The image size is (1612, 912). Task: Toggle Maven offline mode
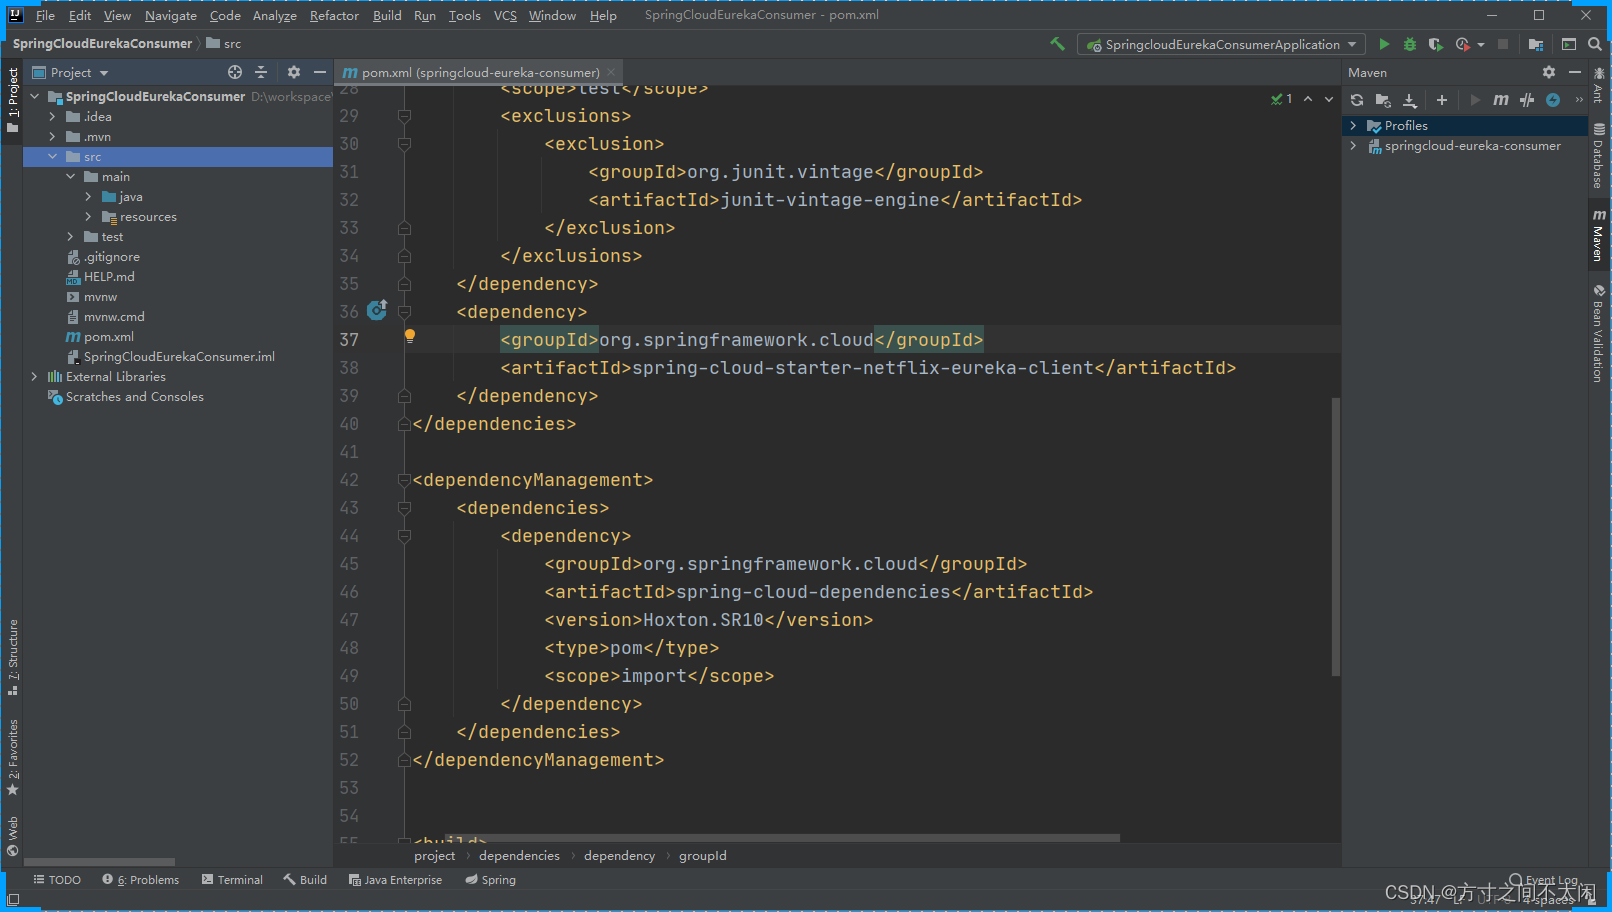(1527, 100)
